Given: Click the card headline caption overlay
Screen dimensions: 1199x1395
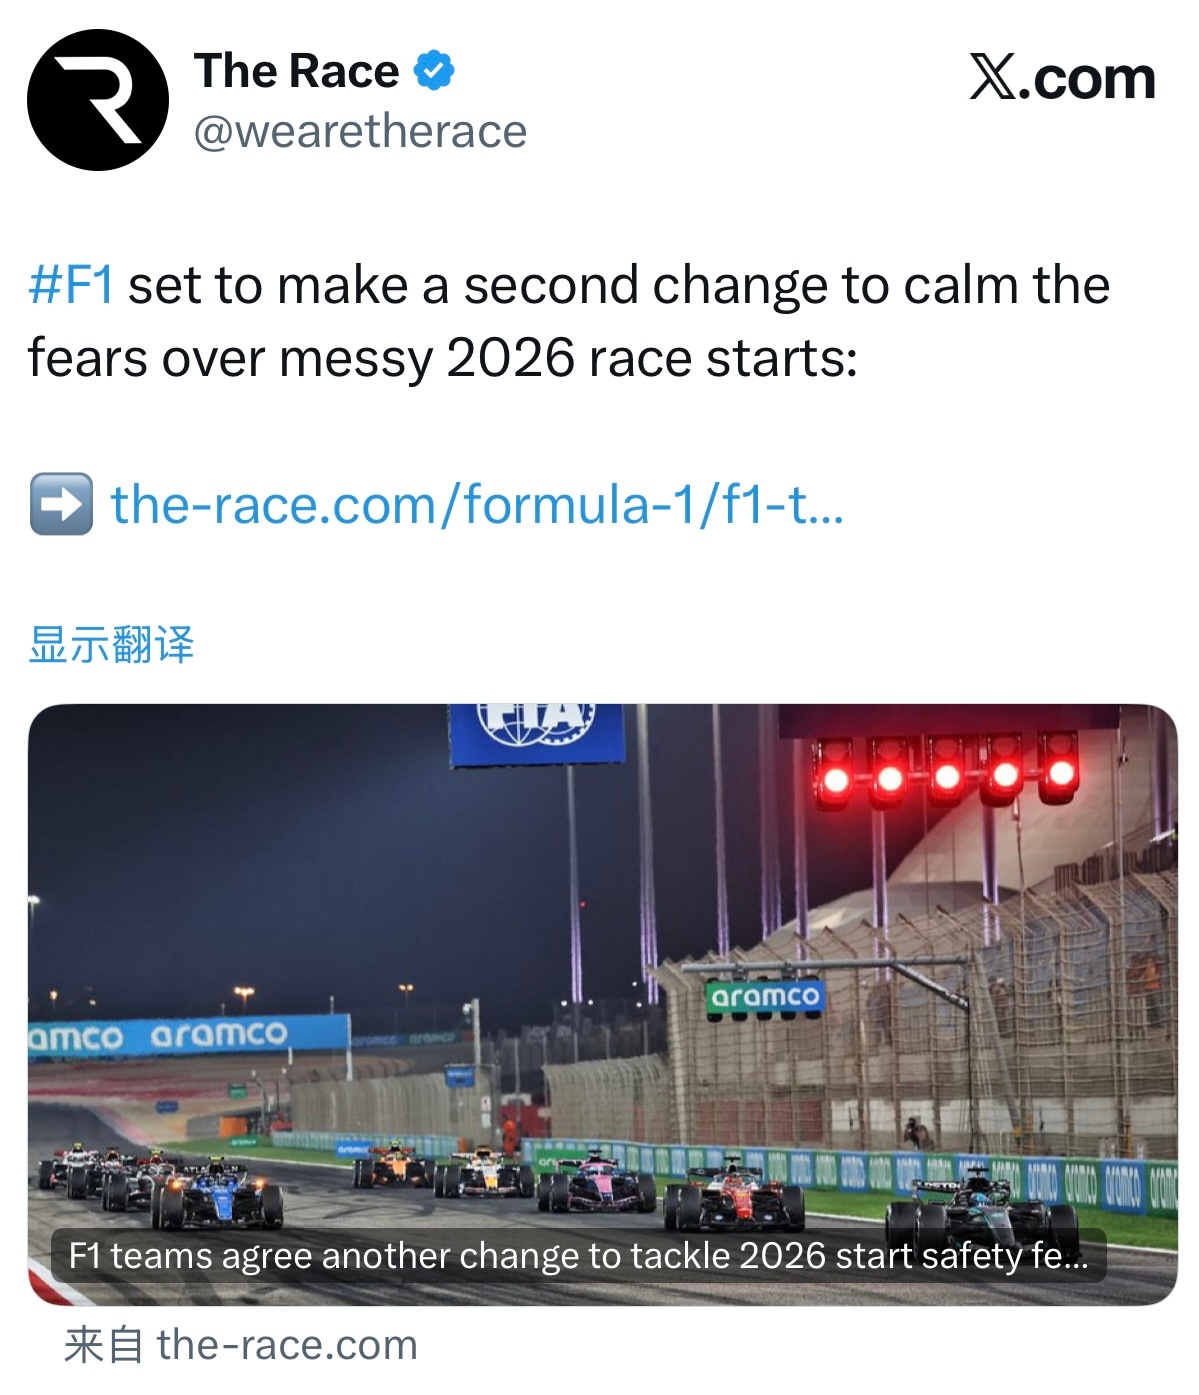Looking at the screenshot, I should coord(578,1256).
